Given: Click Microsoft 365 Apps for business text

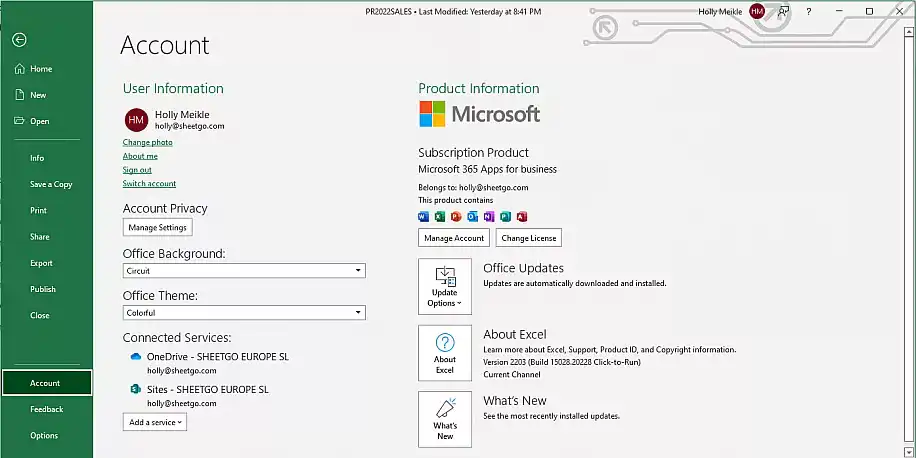Looking at the screenshot, I should click(x=487, y=169).
